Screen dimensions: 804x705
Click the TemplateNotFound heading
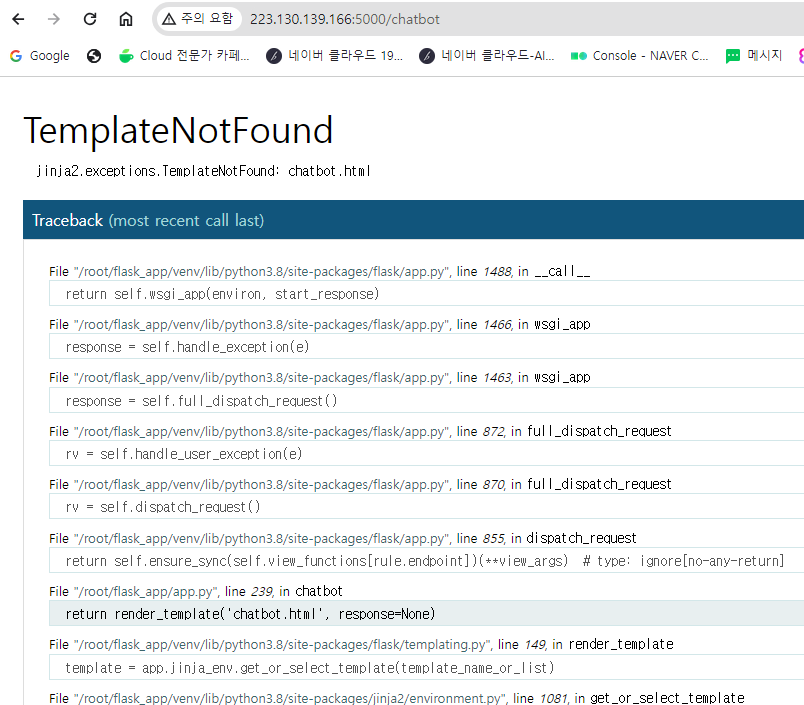tap(178, 130)
